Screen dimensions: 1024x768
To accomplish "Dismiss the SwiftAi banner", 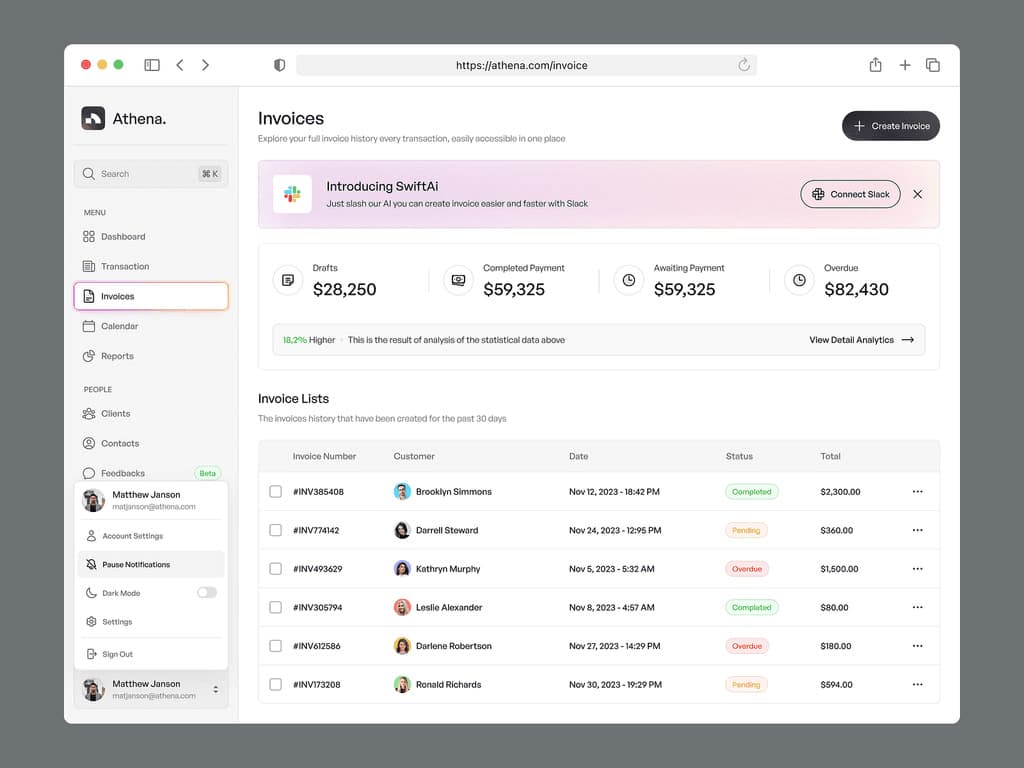I will pyautogui.click(x=918, y=194).
